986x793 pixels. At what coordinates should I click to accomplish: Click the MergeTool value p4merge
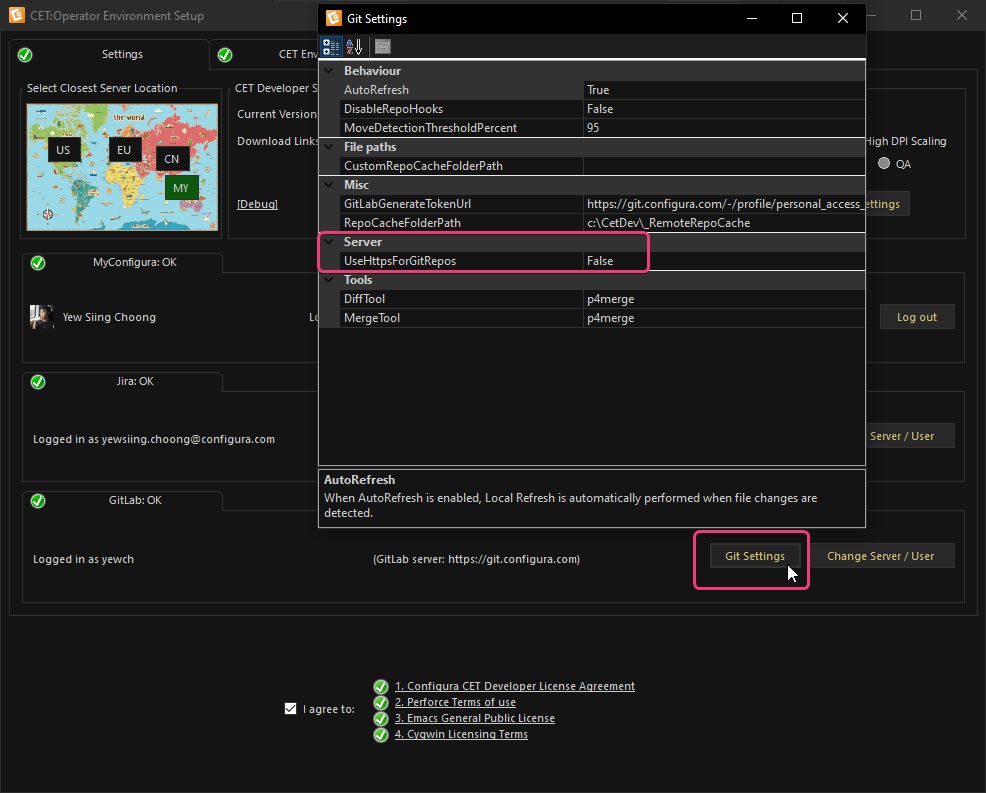[x=724, y=318]
